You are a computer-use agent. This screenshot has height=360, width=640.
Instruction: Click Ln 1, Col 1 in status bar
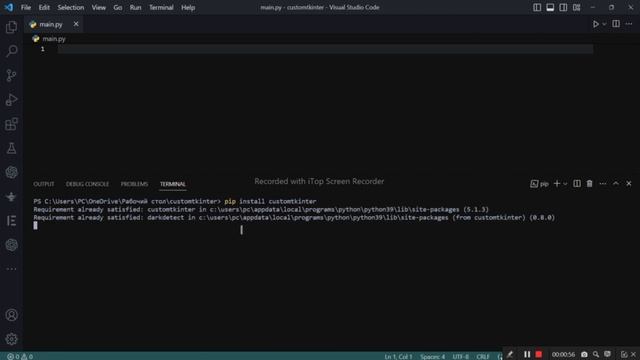tap(398, 356)
